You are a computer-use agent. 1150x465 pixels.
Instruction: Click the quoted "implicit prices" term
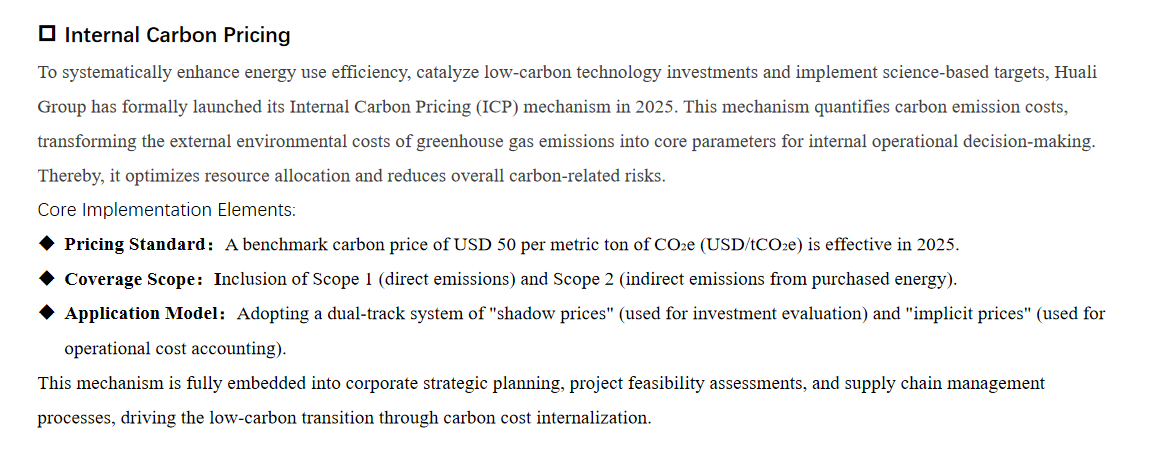[967, 313]
